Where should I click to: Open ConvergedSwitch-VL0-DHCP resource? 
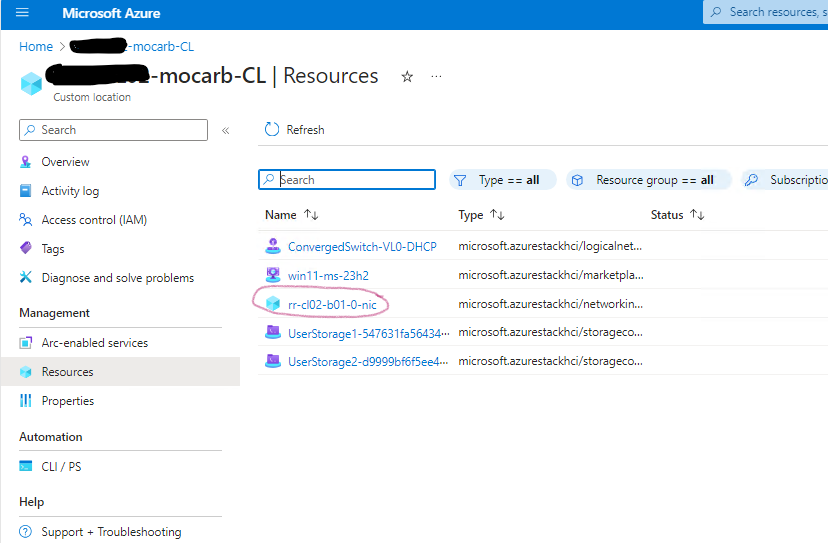[362, 247]
